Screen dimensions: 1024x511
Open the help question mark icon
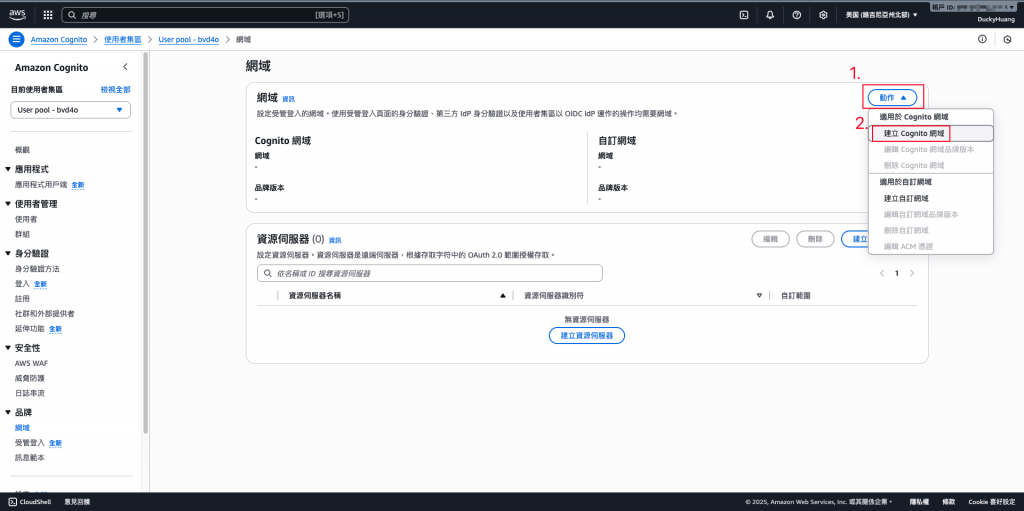click(797, 14)
